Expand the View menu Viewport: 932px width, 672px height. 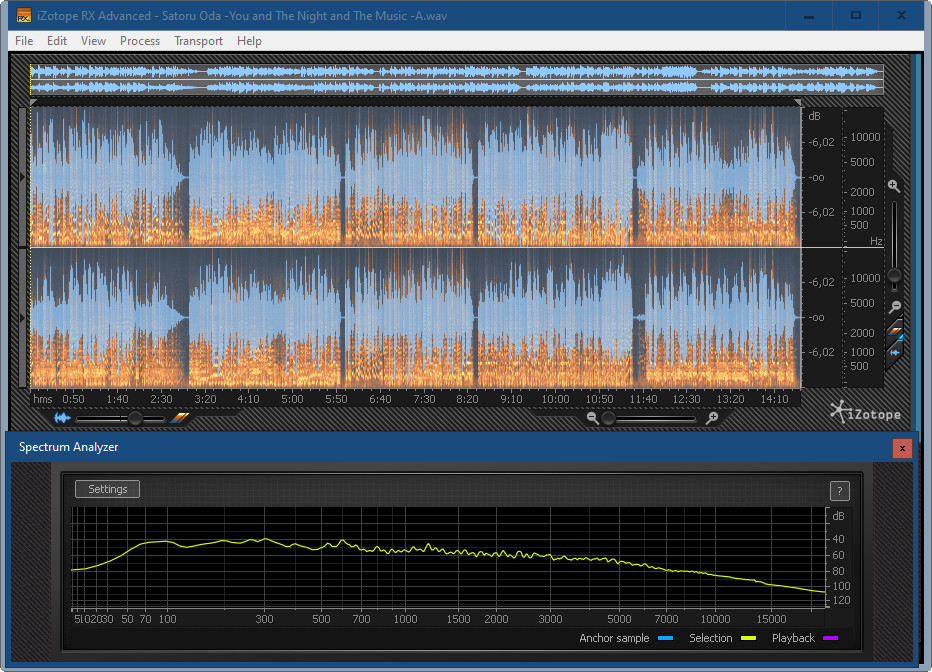click(x=93, y=41)
